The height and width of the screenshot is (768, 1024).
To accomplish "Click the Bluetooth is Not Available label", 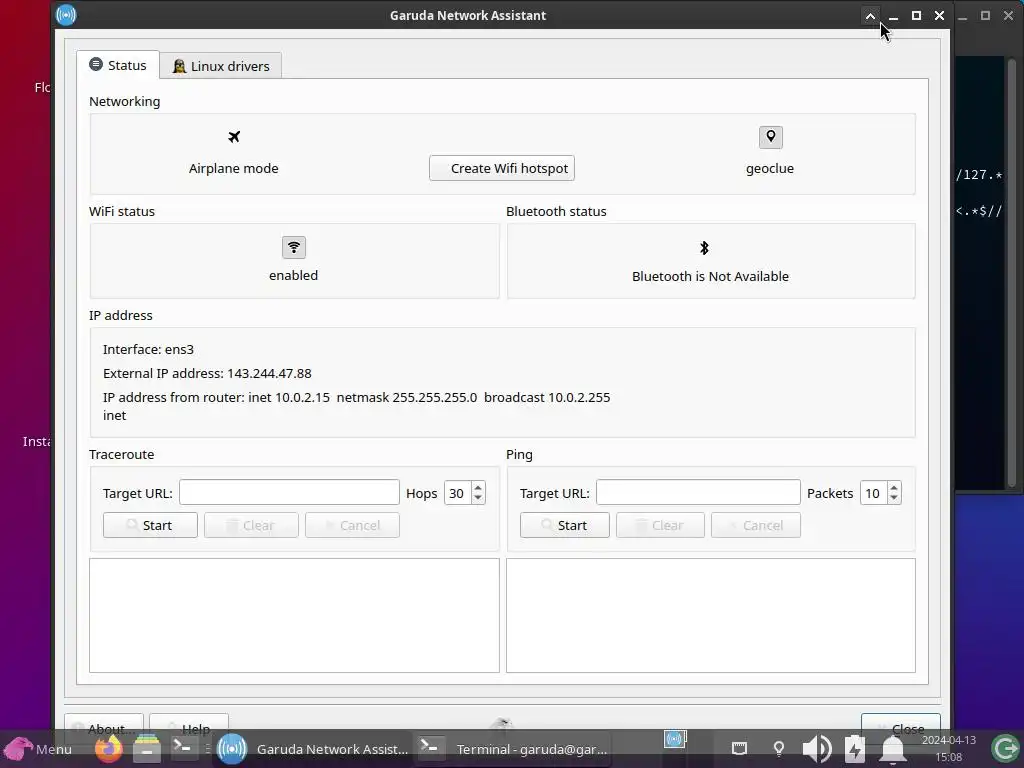I will click(x=711, y=276).
